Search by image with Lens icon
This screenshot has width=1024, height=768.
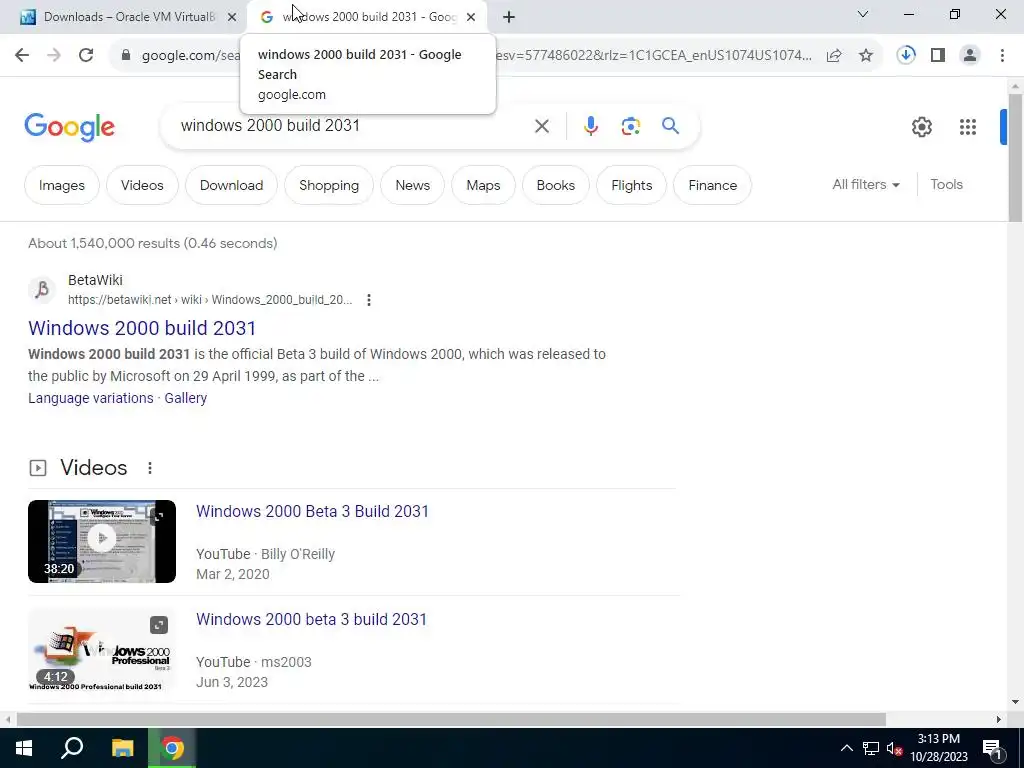[x=630, y=126]
